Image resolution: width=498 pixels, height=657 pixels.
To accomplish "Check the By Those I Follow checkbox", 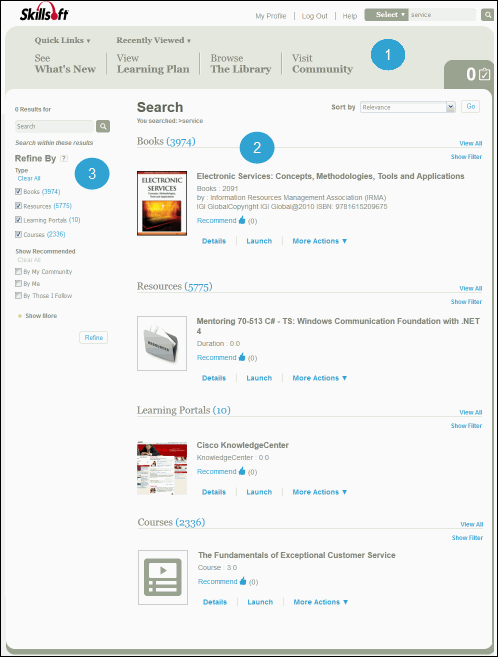I will [x=18, y=295].
